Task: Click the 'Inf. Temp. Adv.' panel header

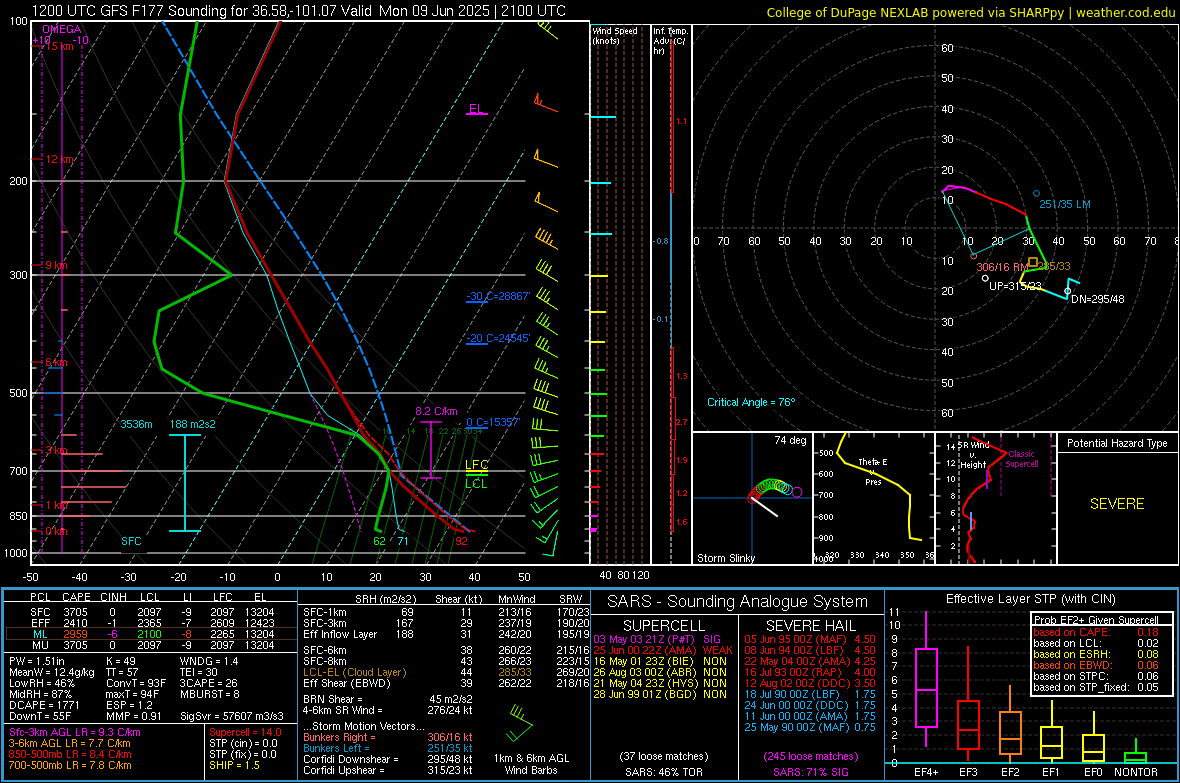Action: [670, 41]
